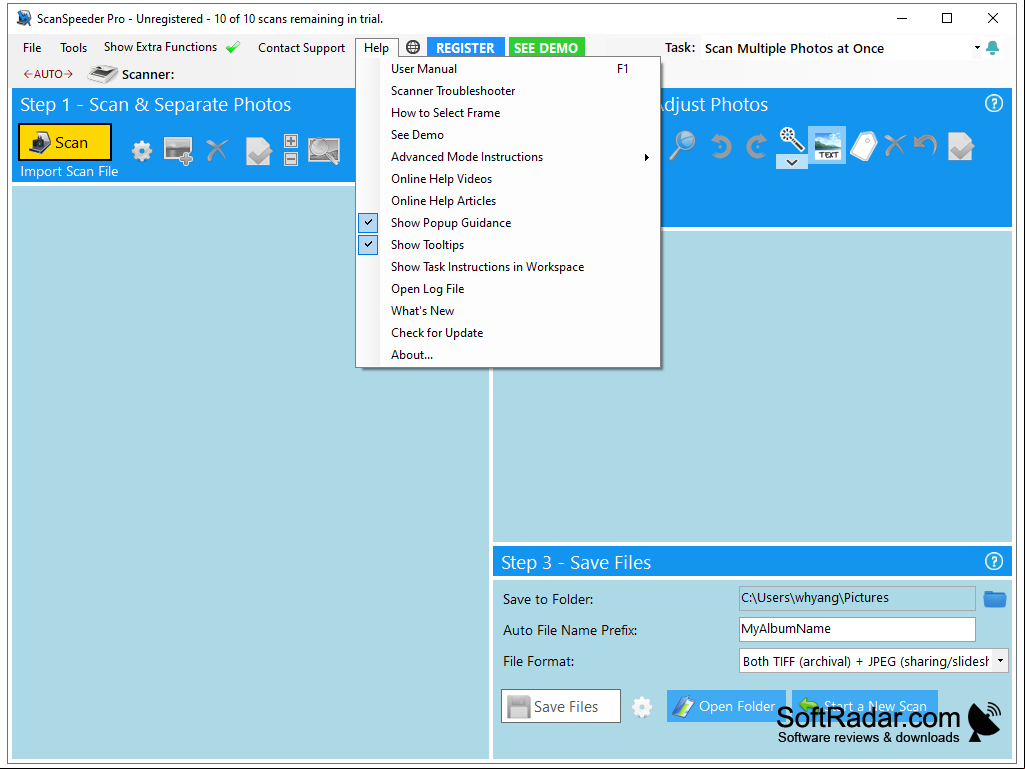Select Open Log File
The image size is (1025, 769).
click(508, 289)
